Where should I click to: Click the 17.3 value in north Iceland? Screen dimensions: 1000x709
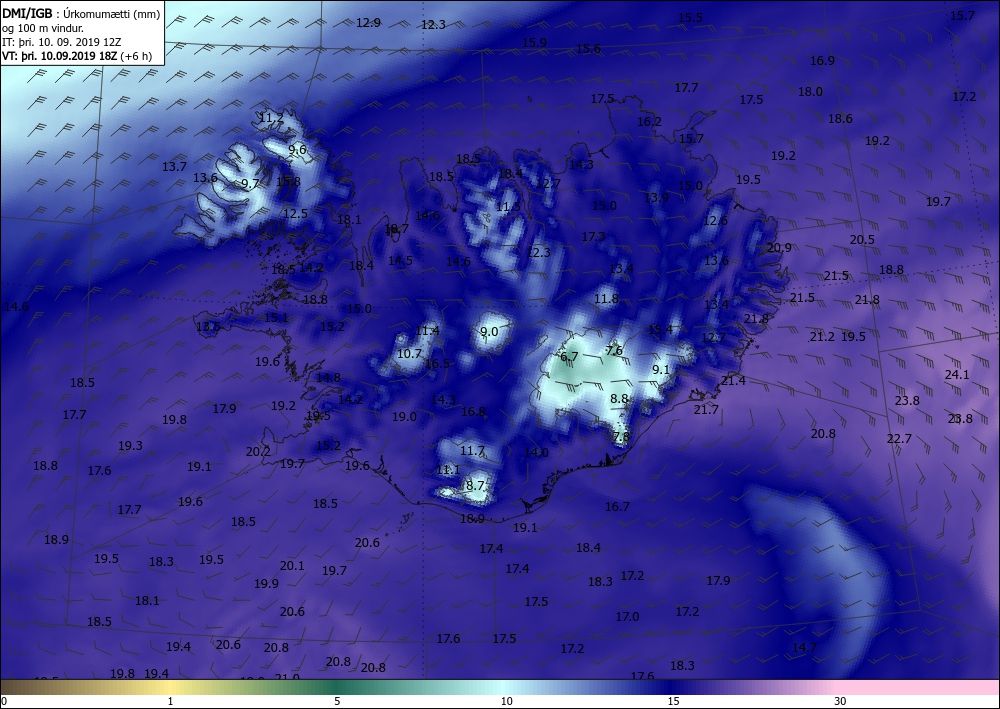(x=593, y=236)
